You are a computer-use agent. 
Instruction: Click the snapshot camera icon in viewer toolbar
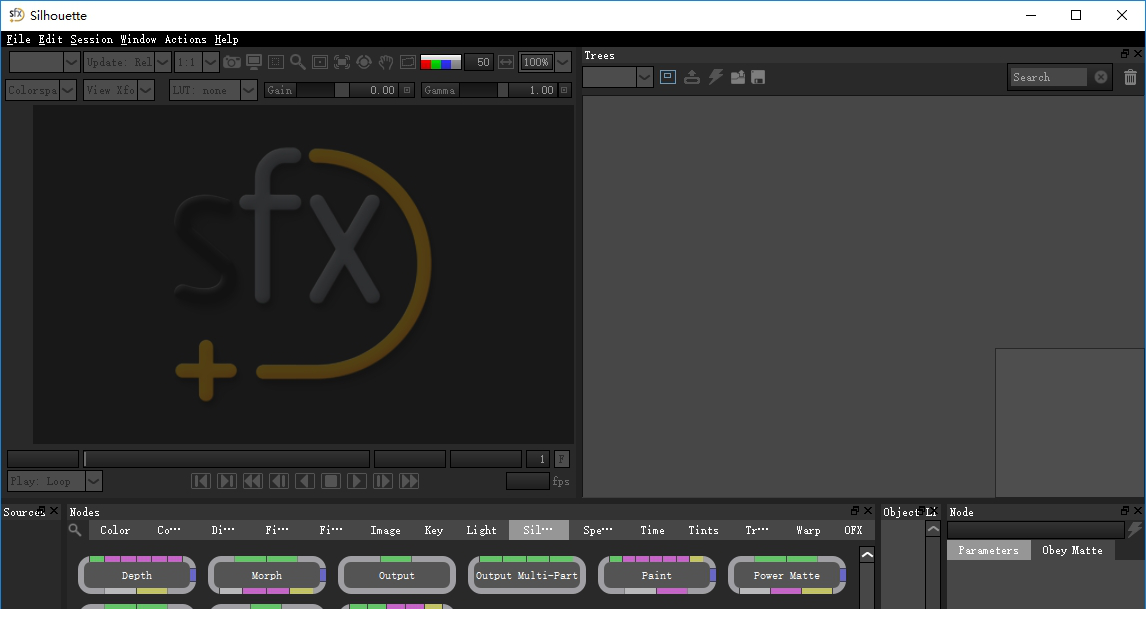click(x=232, y=62)
